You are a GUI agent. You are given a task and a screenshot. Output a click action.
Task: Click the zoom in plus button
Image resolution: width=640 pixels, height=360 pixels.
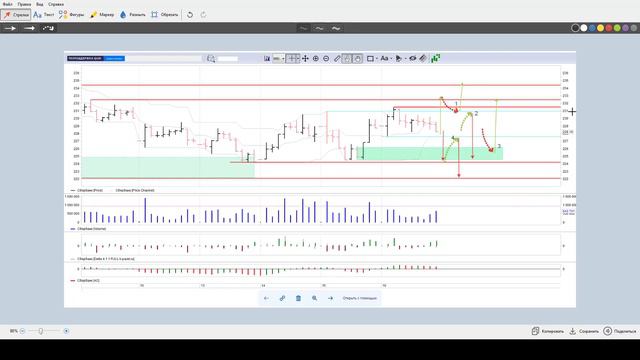[66, 331]
